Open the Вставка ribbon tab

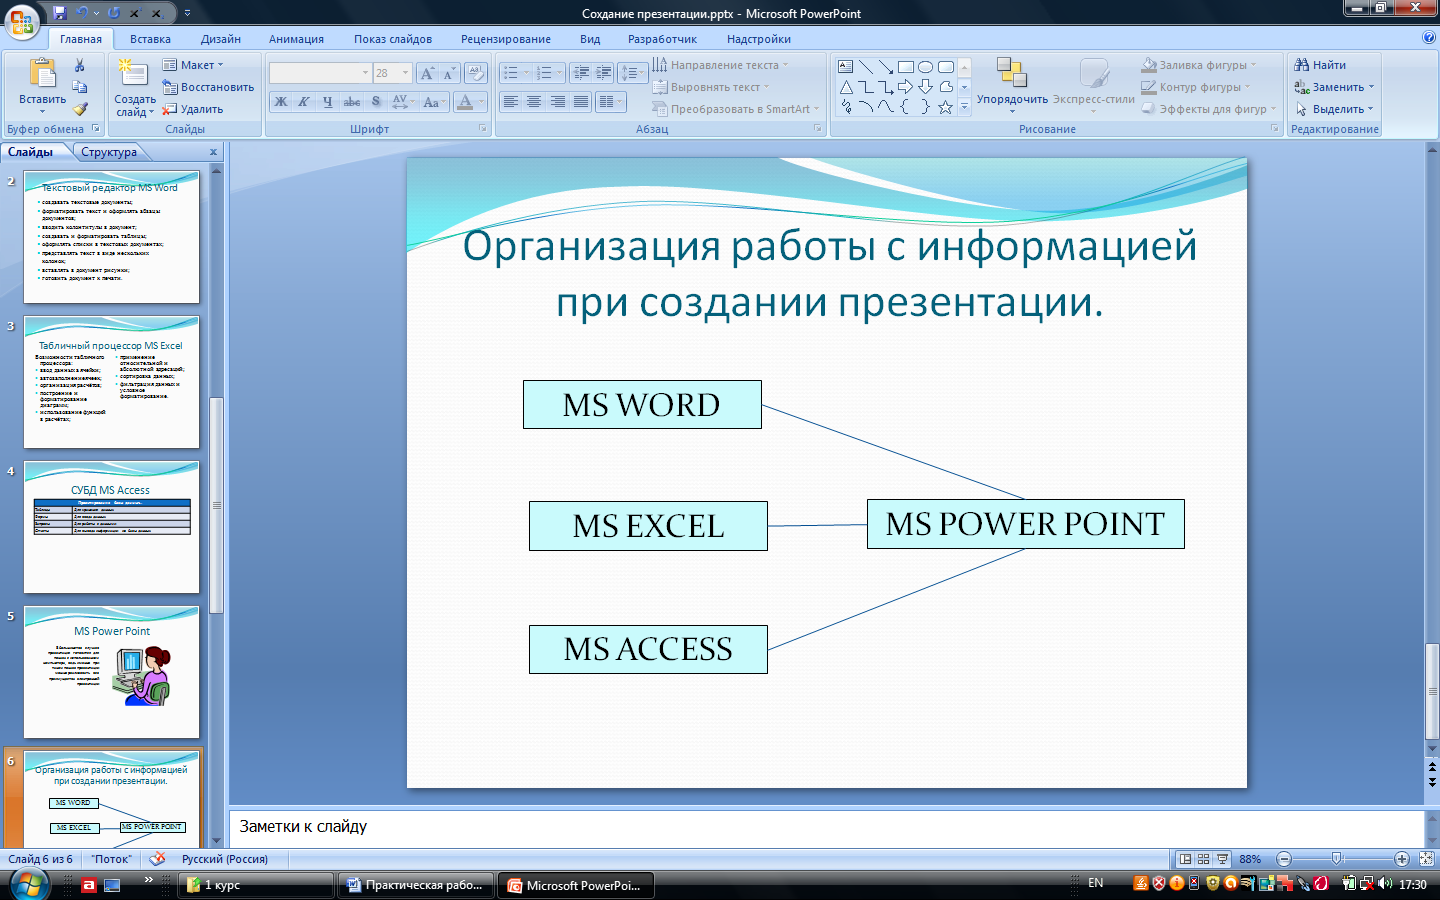(150, 39)
